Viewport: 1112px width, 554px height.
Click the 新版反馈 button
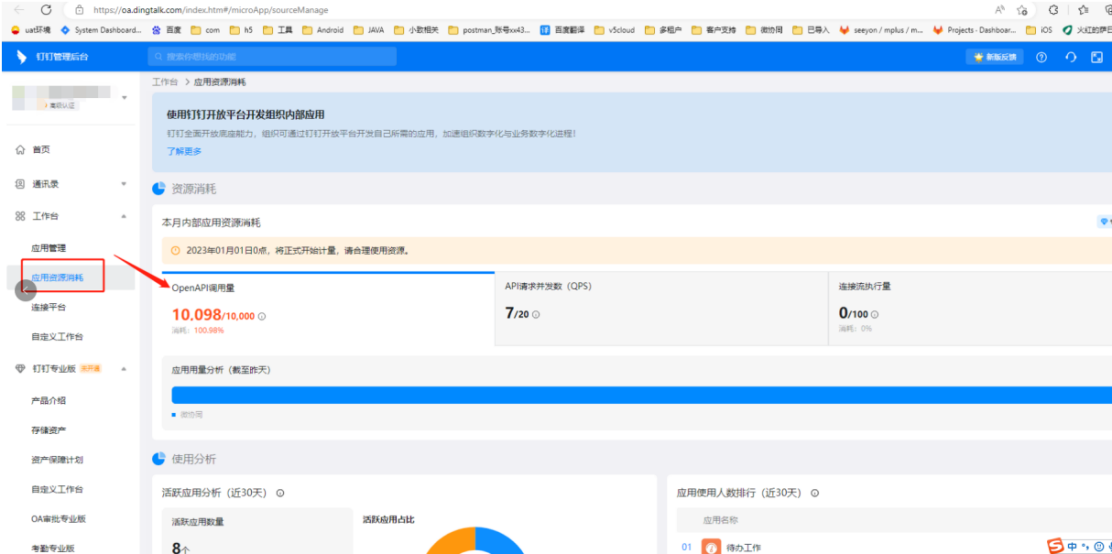(x=995, y=57)
